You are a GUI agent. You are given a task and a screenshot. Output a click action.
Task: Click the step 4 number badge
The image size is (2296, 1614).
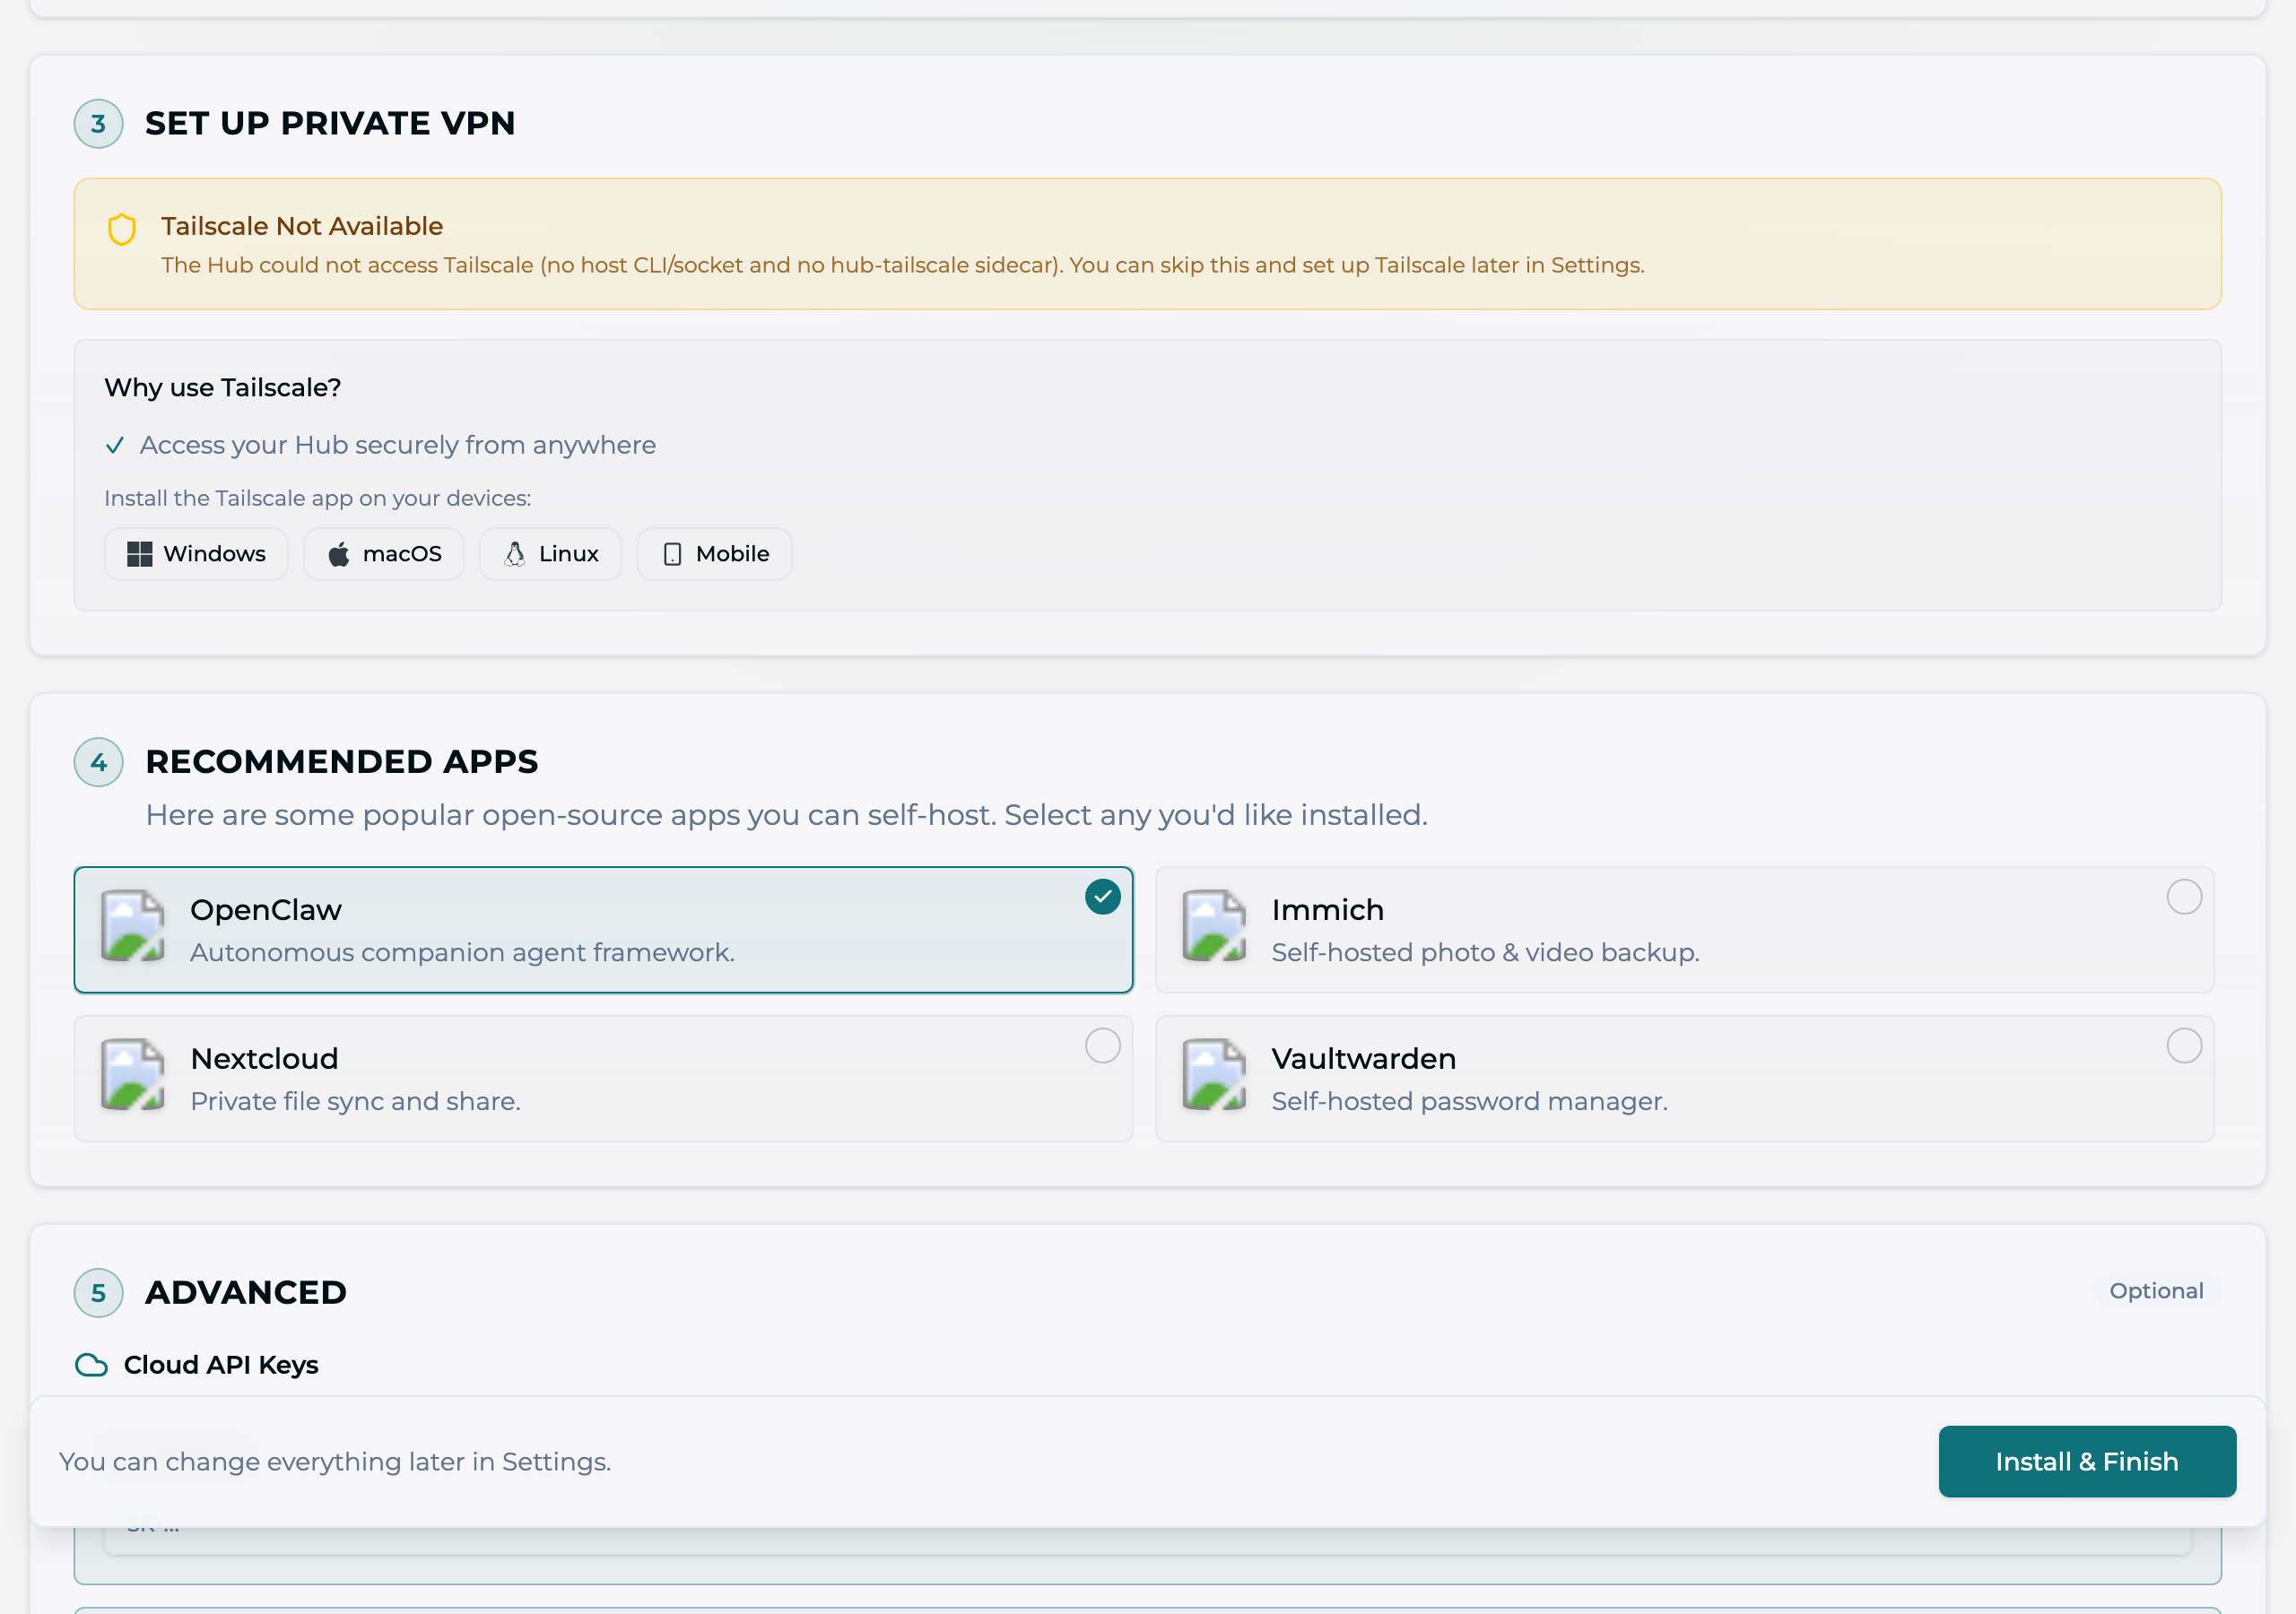point(99,762)
